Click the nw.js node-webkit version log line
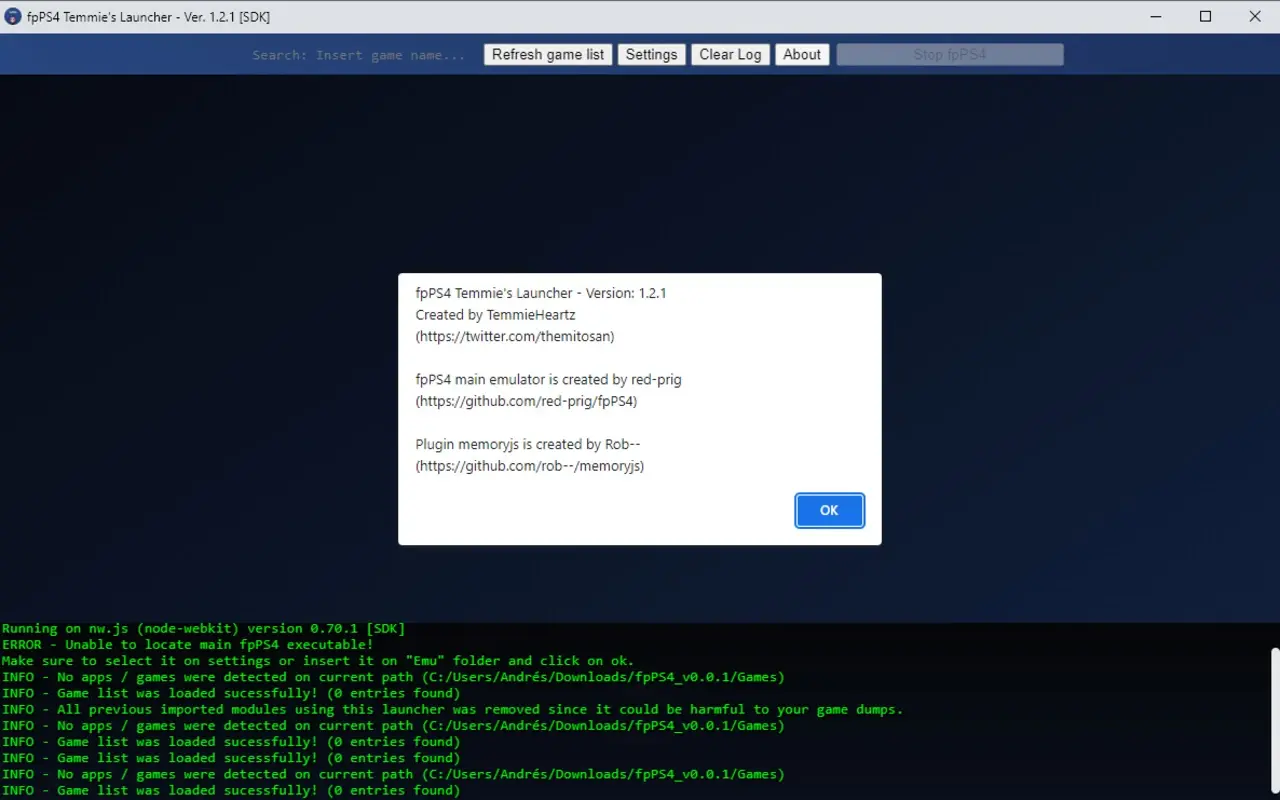This screenshot has width=1280, height=800. pyautogui.click(x=200, y=628)
